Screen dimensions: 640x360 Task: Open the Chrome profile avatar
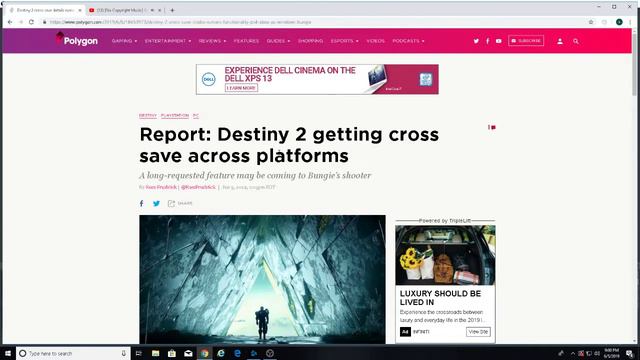pos(619,22)
